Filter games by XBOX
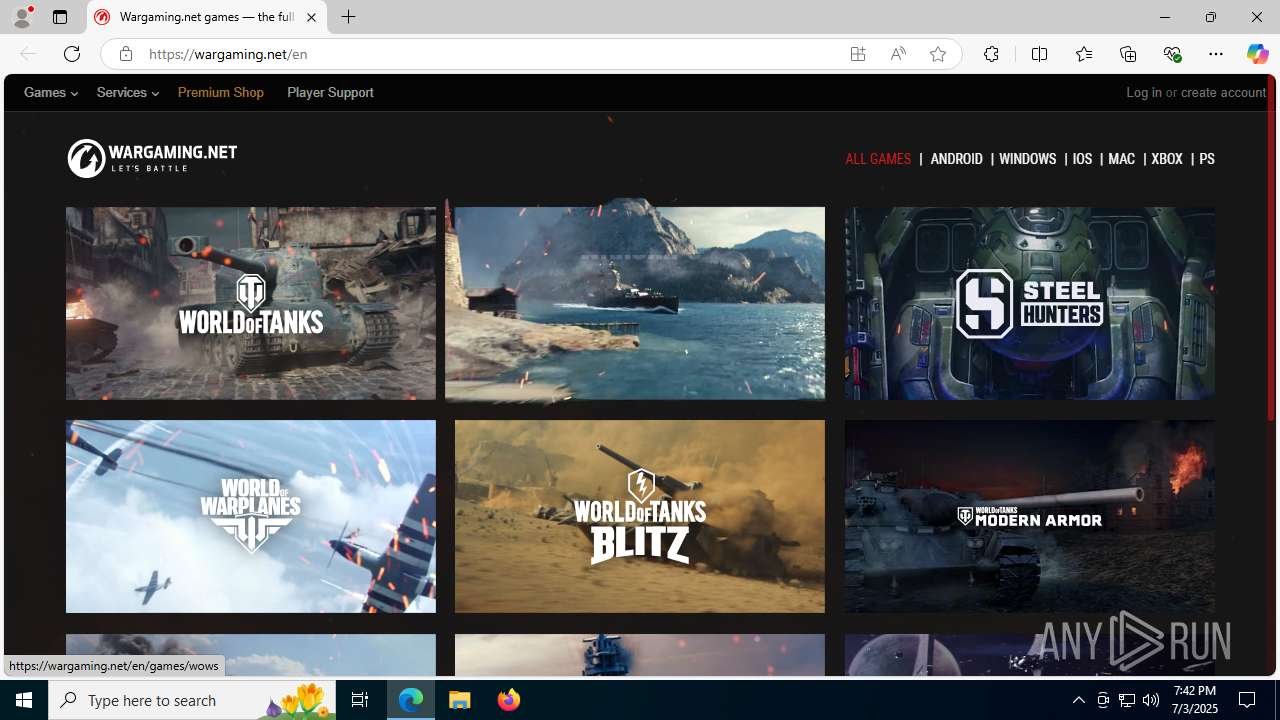The height and width of the screenshot is (720, 1280). pos(1166,159)
